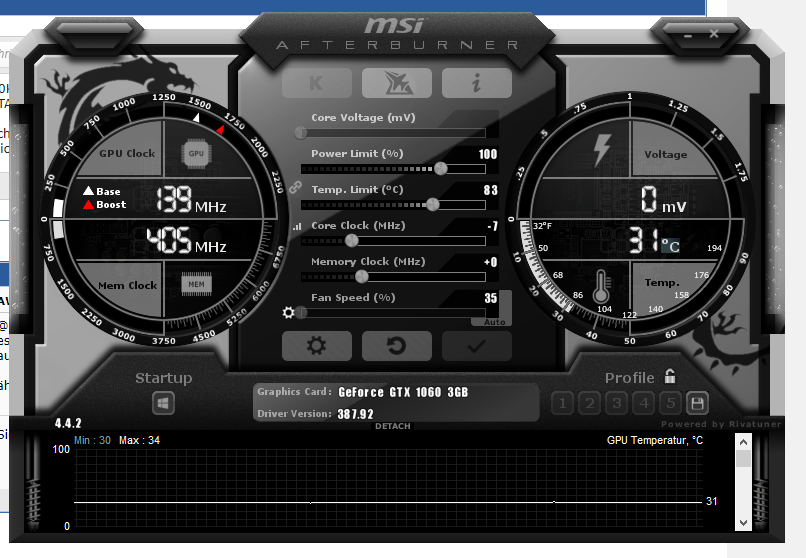
Task: Click the Fan Speed slider handle
Action: (301, 312)
